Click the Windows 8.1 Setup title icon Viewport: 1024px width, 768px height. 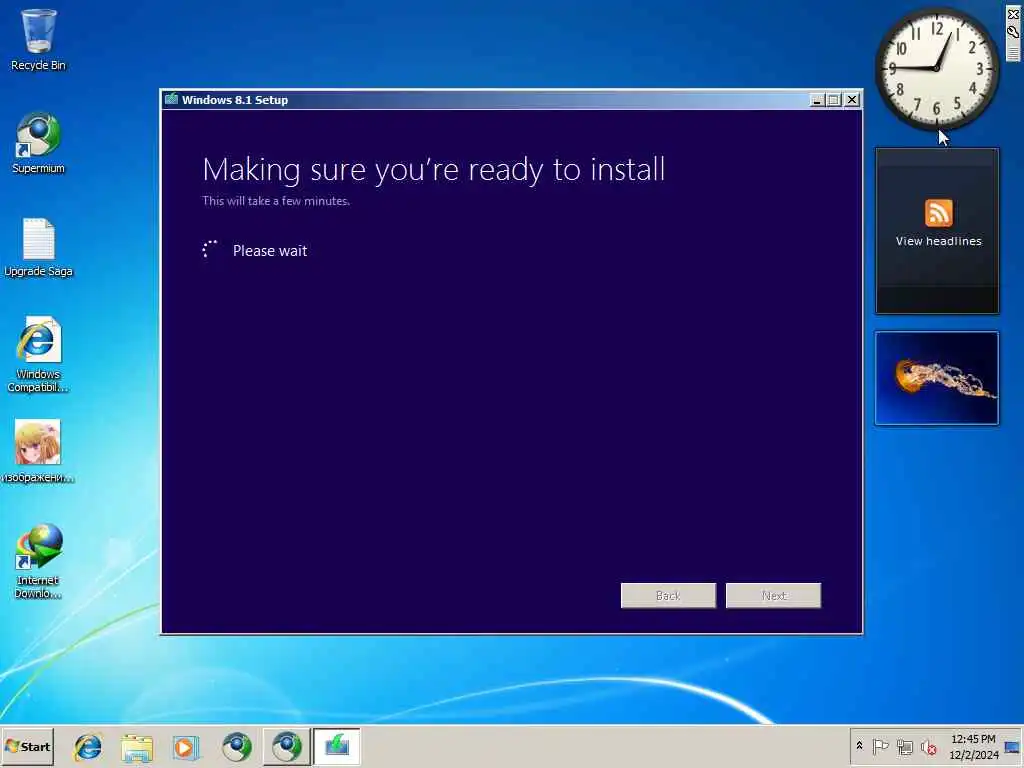click(172, 99)
